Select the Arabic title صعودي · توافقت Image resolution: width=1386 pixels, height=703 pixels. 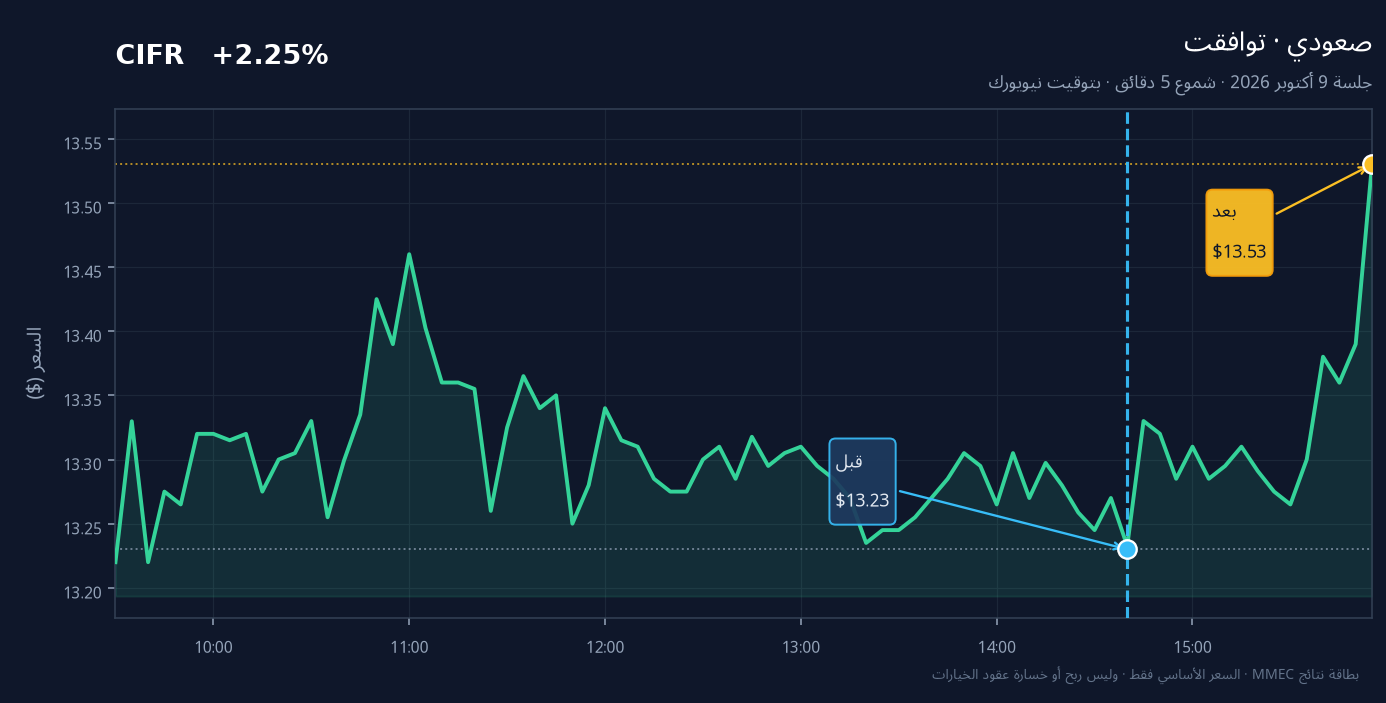1278,43
